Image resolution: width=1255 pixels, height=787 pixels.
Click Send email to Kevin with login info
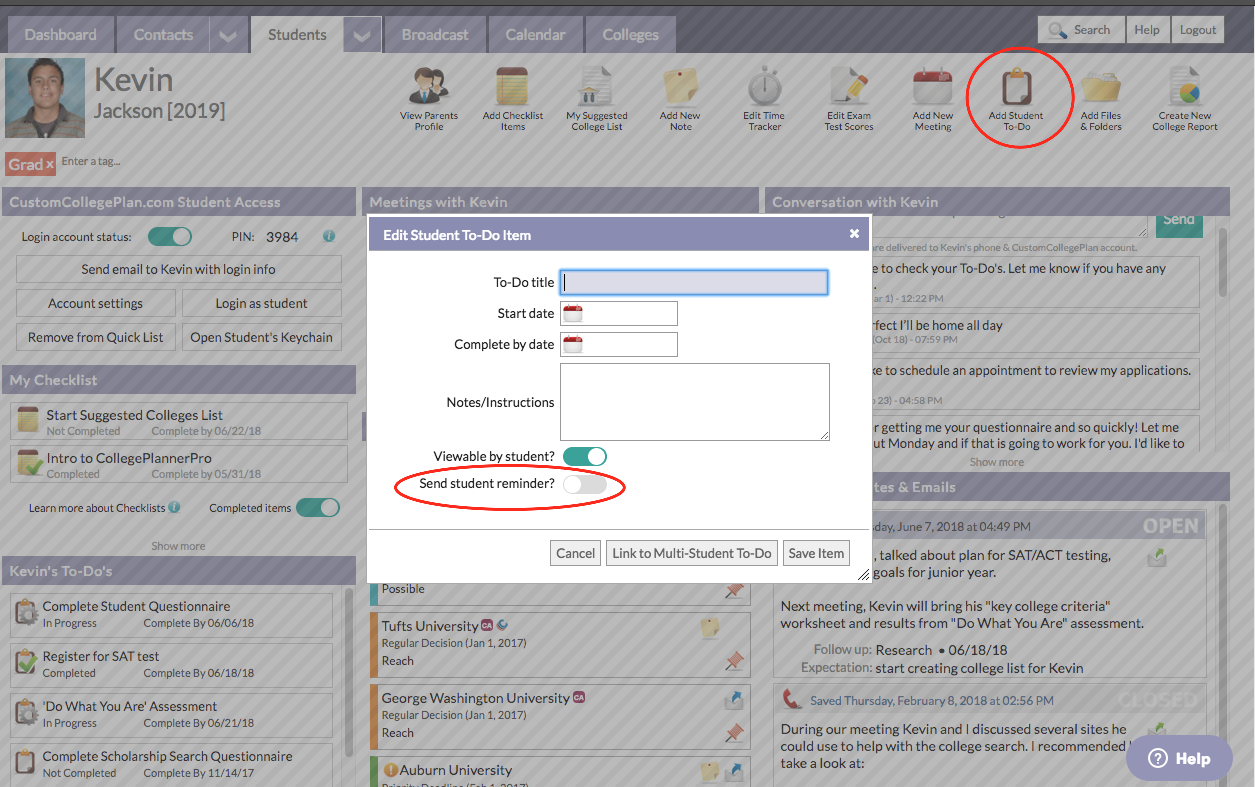tap(179, 269)
